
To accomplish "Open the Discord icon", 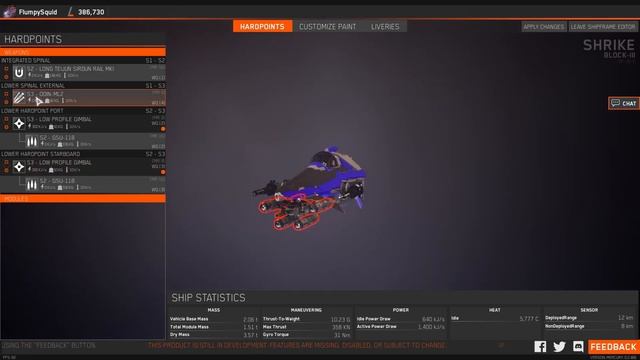I will click(578, 347).
